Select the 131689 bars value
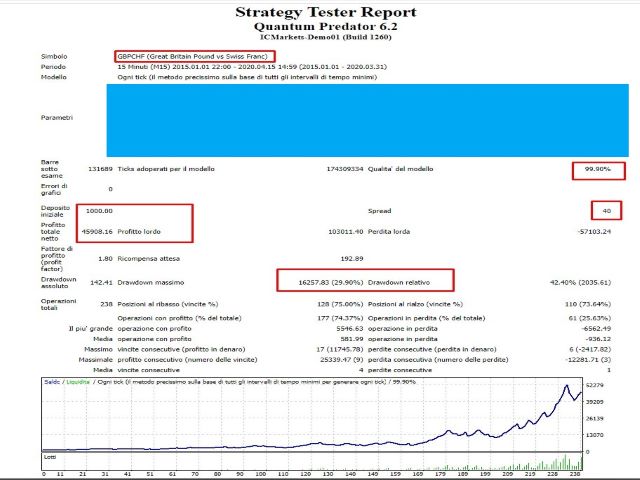 (100, 169)
